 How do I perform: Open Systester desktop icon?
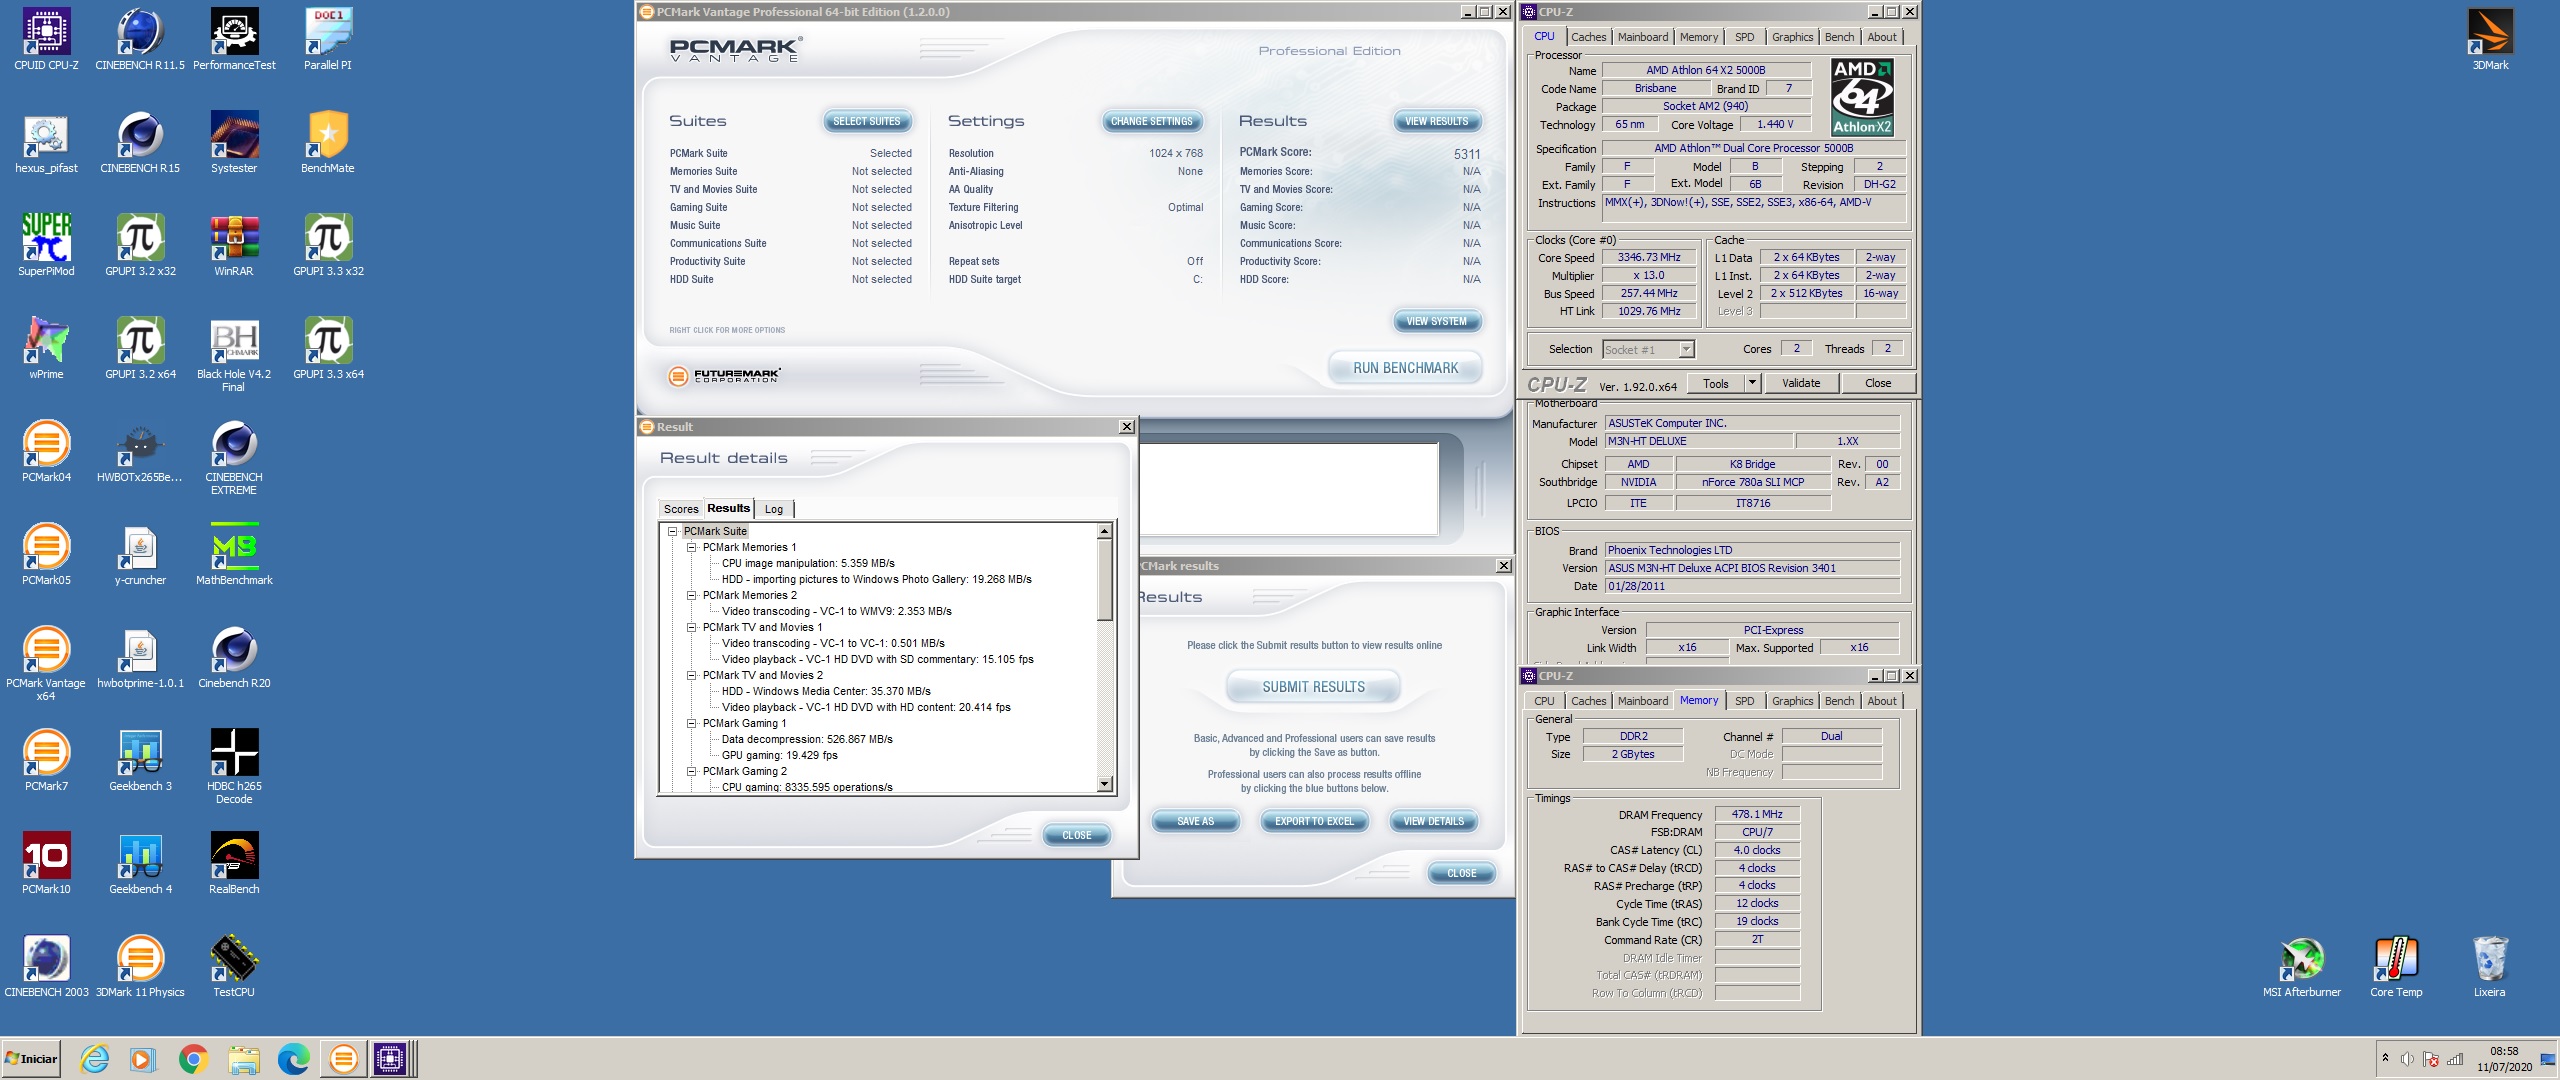click(234, 143)
